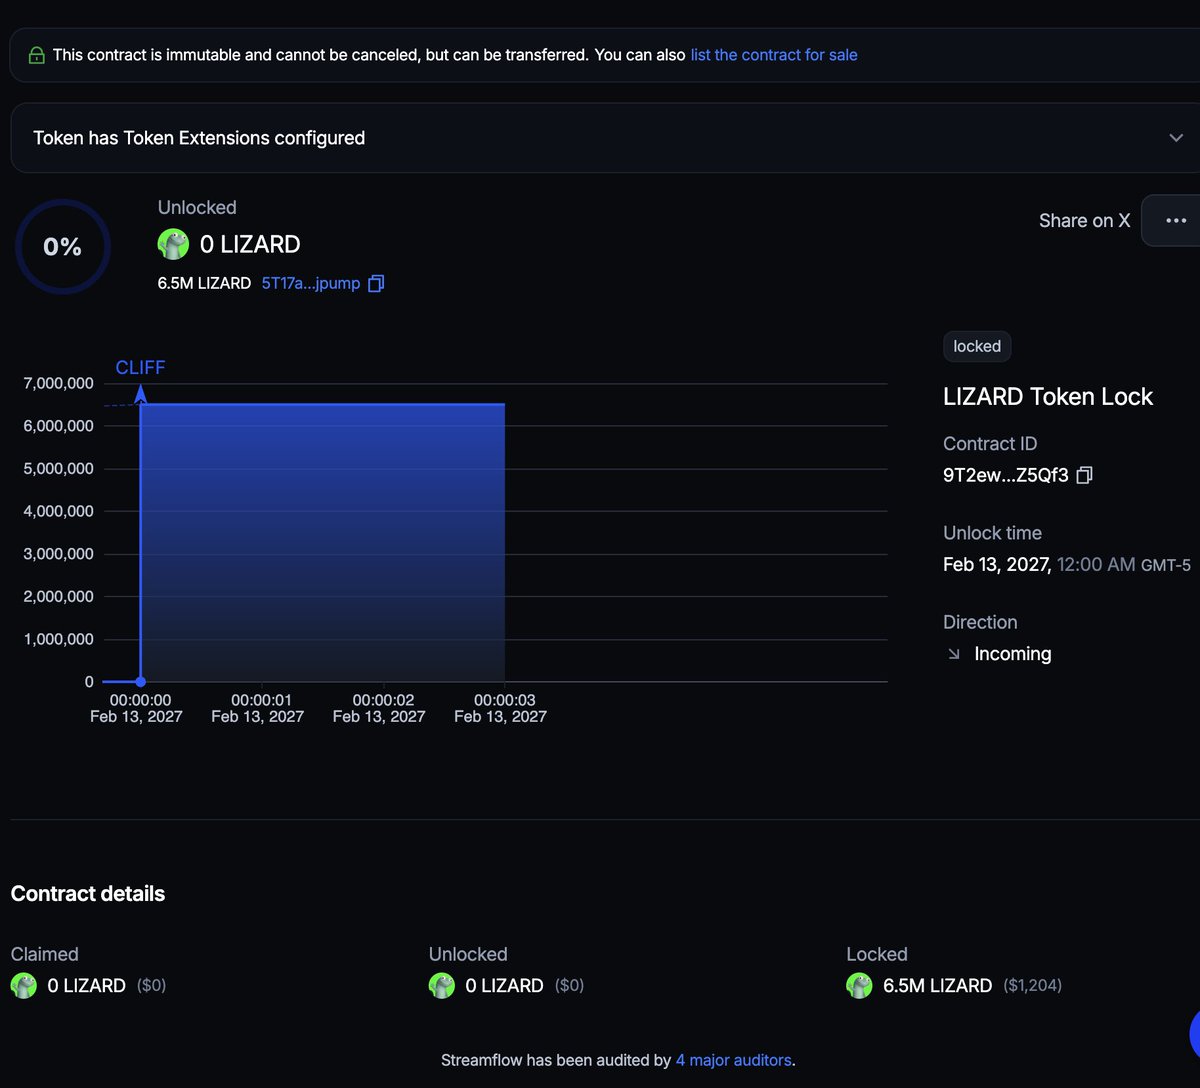The height and width of the screenshot is (1088, 1200).
Task: Click the LIZARD logo beside 0 LIZARD
Action: (x=172, y=243)
